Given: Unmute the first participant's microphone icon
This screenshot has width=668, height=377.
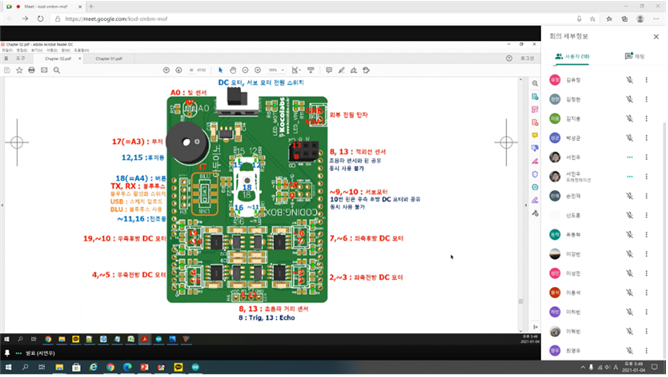Looking at the screenshot, I should click(629, 80).
